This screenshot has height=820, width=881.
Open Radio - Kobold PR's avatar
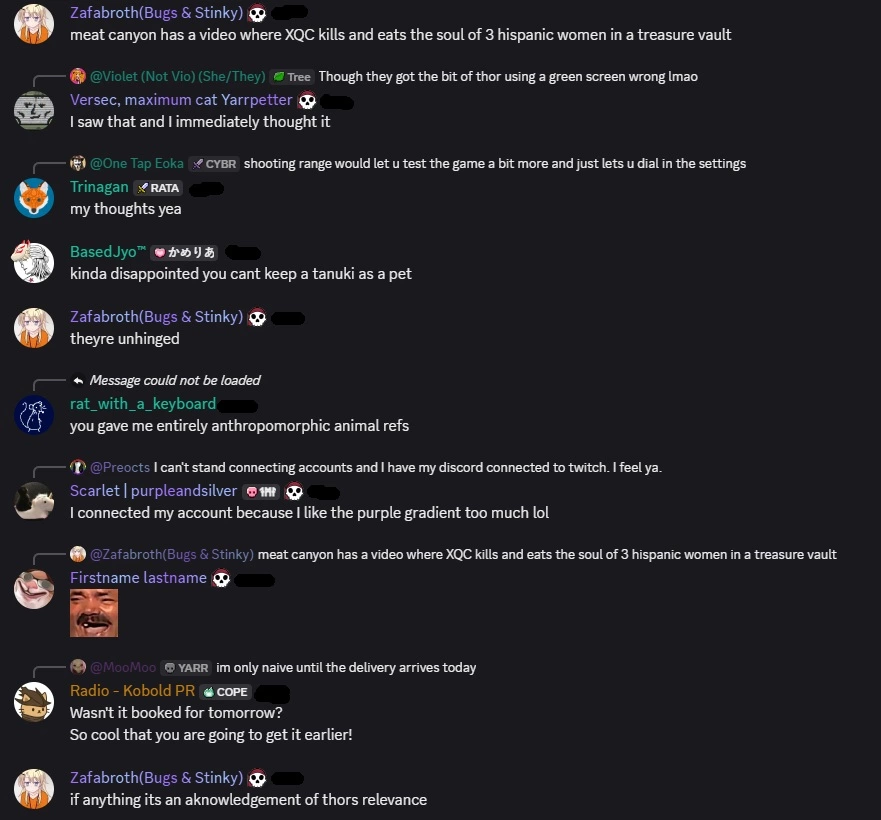[34, 702]
